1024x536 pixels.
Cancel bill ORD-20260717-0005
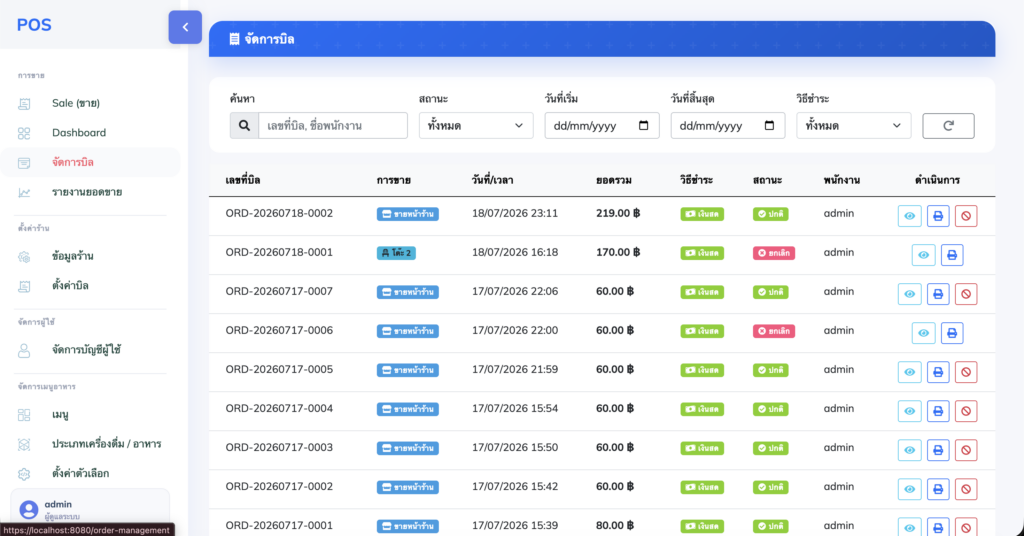(966, 372)
